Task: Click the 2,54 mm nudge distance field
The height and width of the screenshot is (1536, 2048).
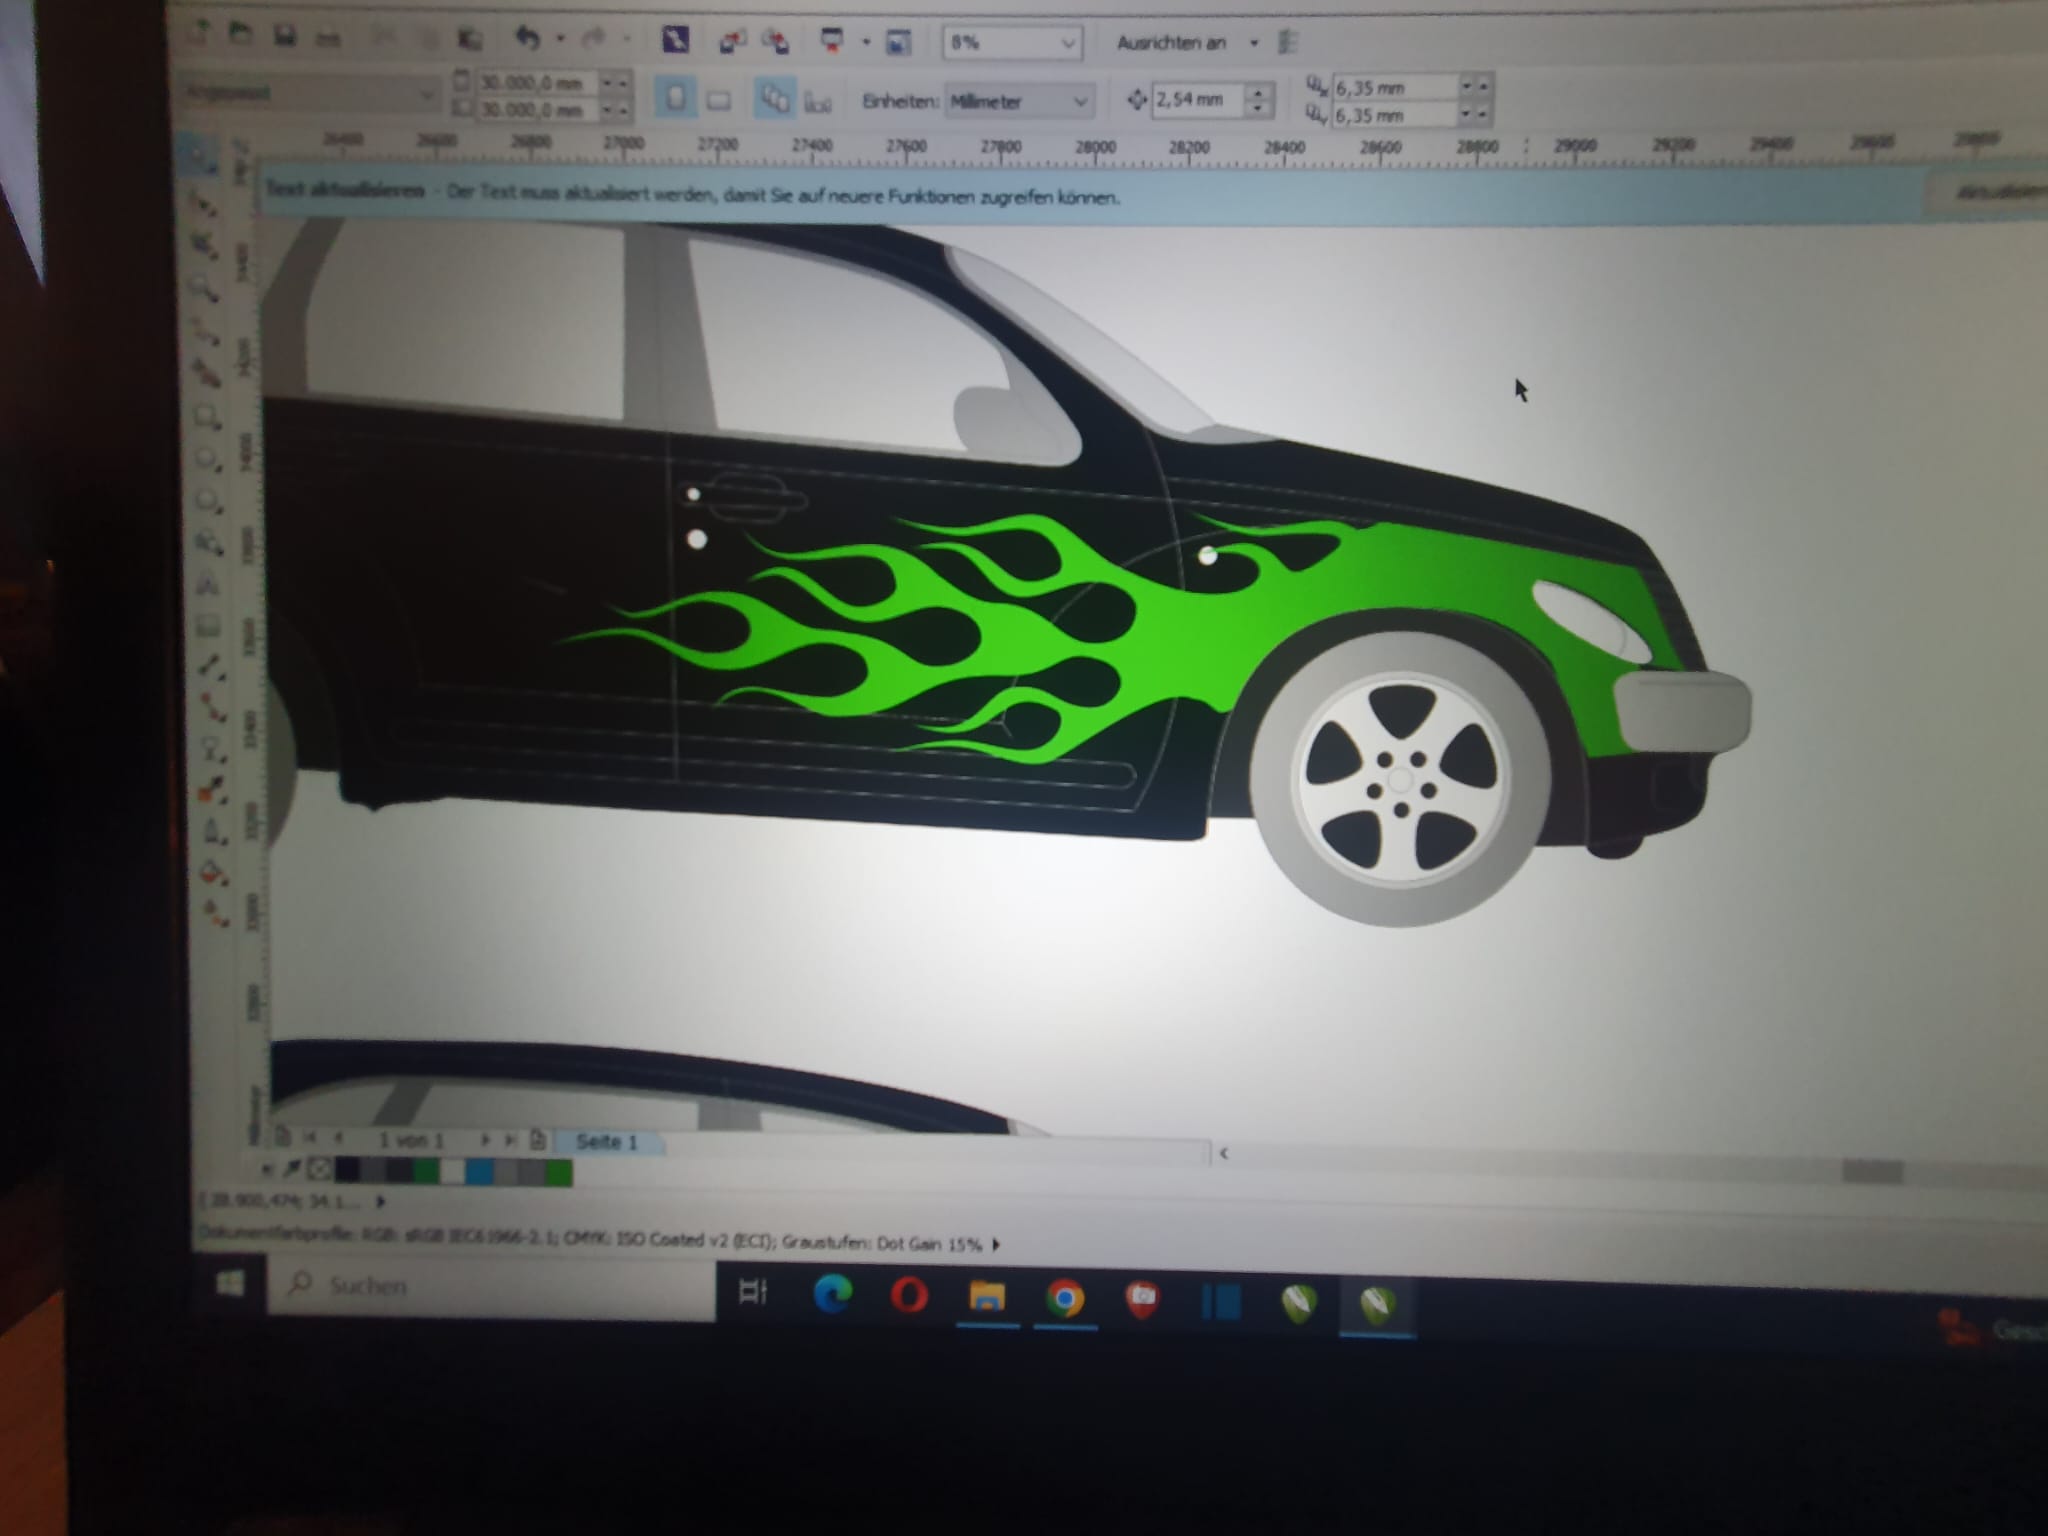Action: click(1194, 100)
